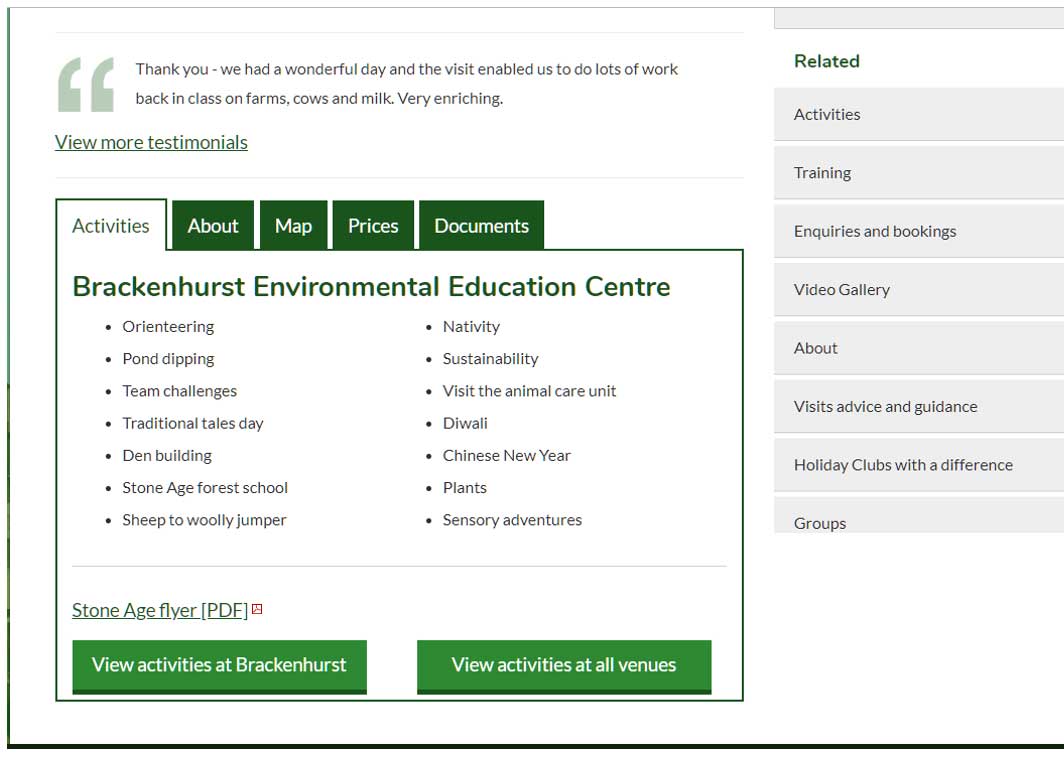Click the PDF icon beside Stone Age flyer
The image size is (1064, 761).
257,610
